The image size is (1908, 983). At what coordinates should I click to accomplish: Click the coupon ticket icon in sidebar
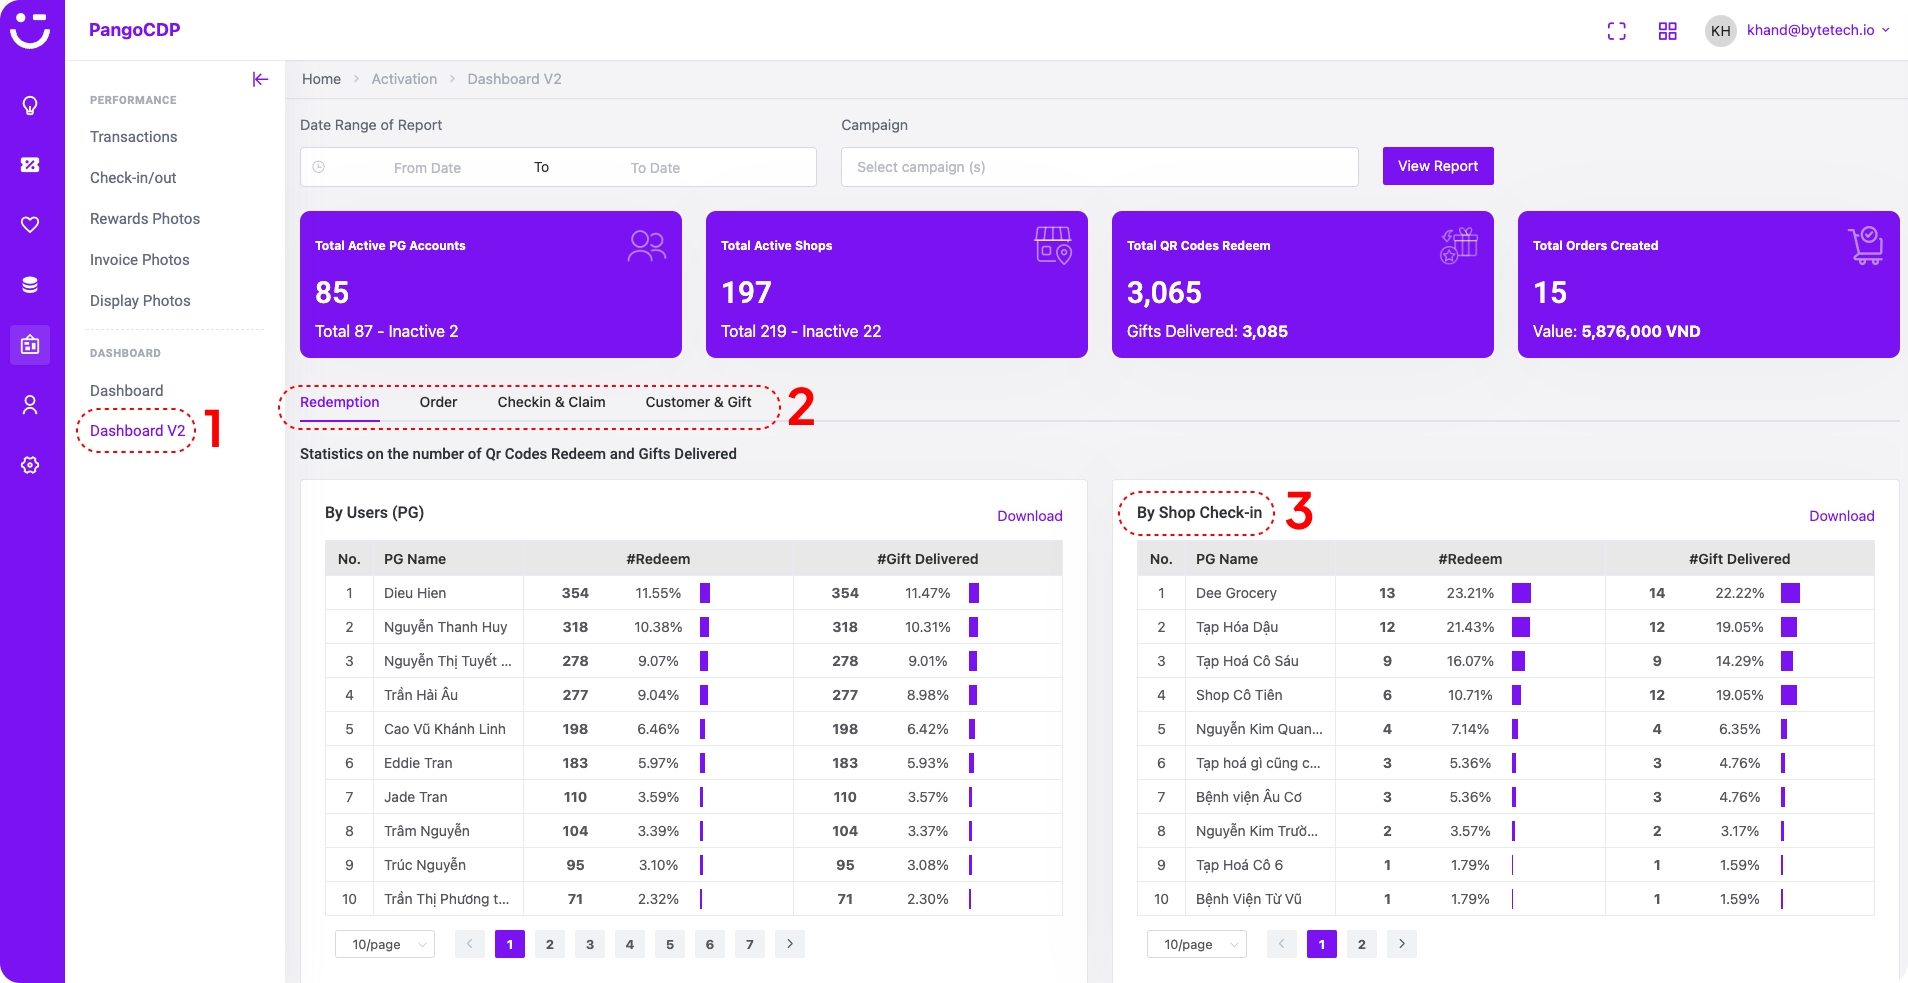30,165
